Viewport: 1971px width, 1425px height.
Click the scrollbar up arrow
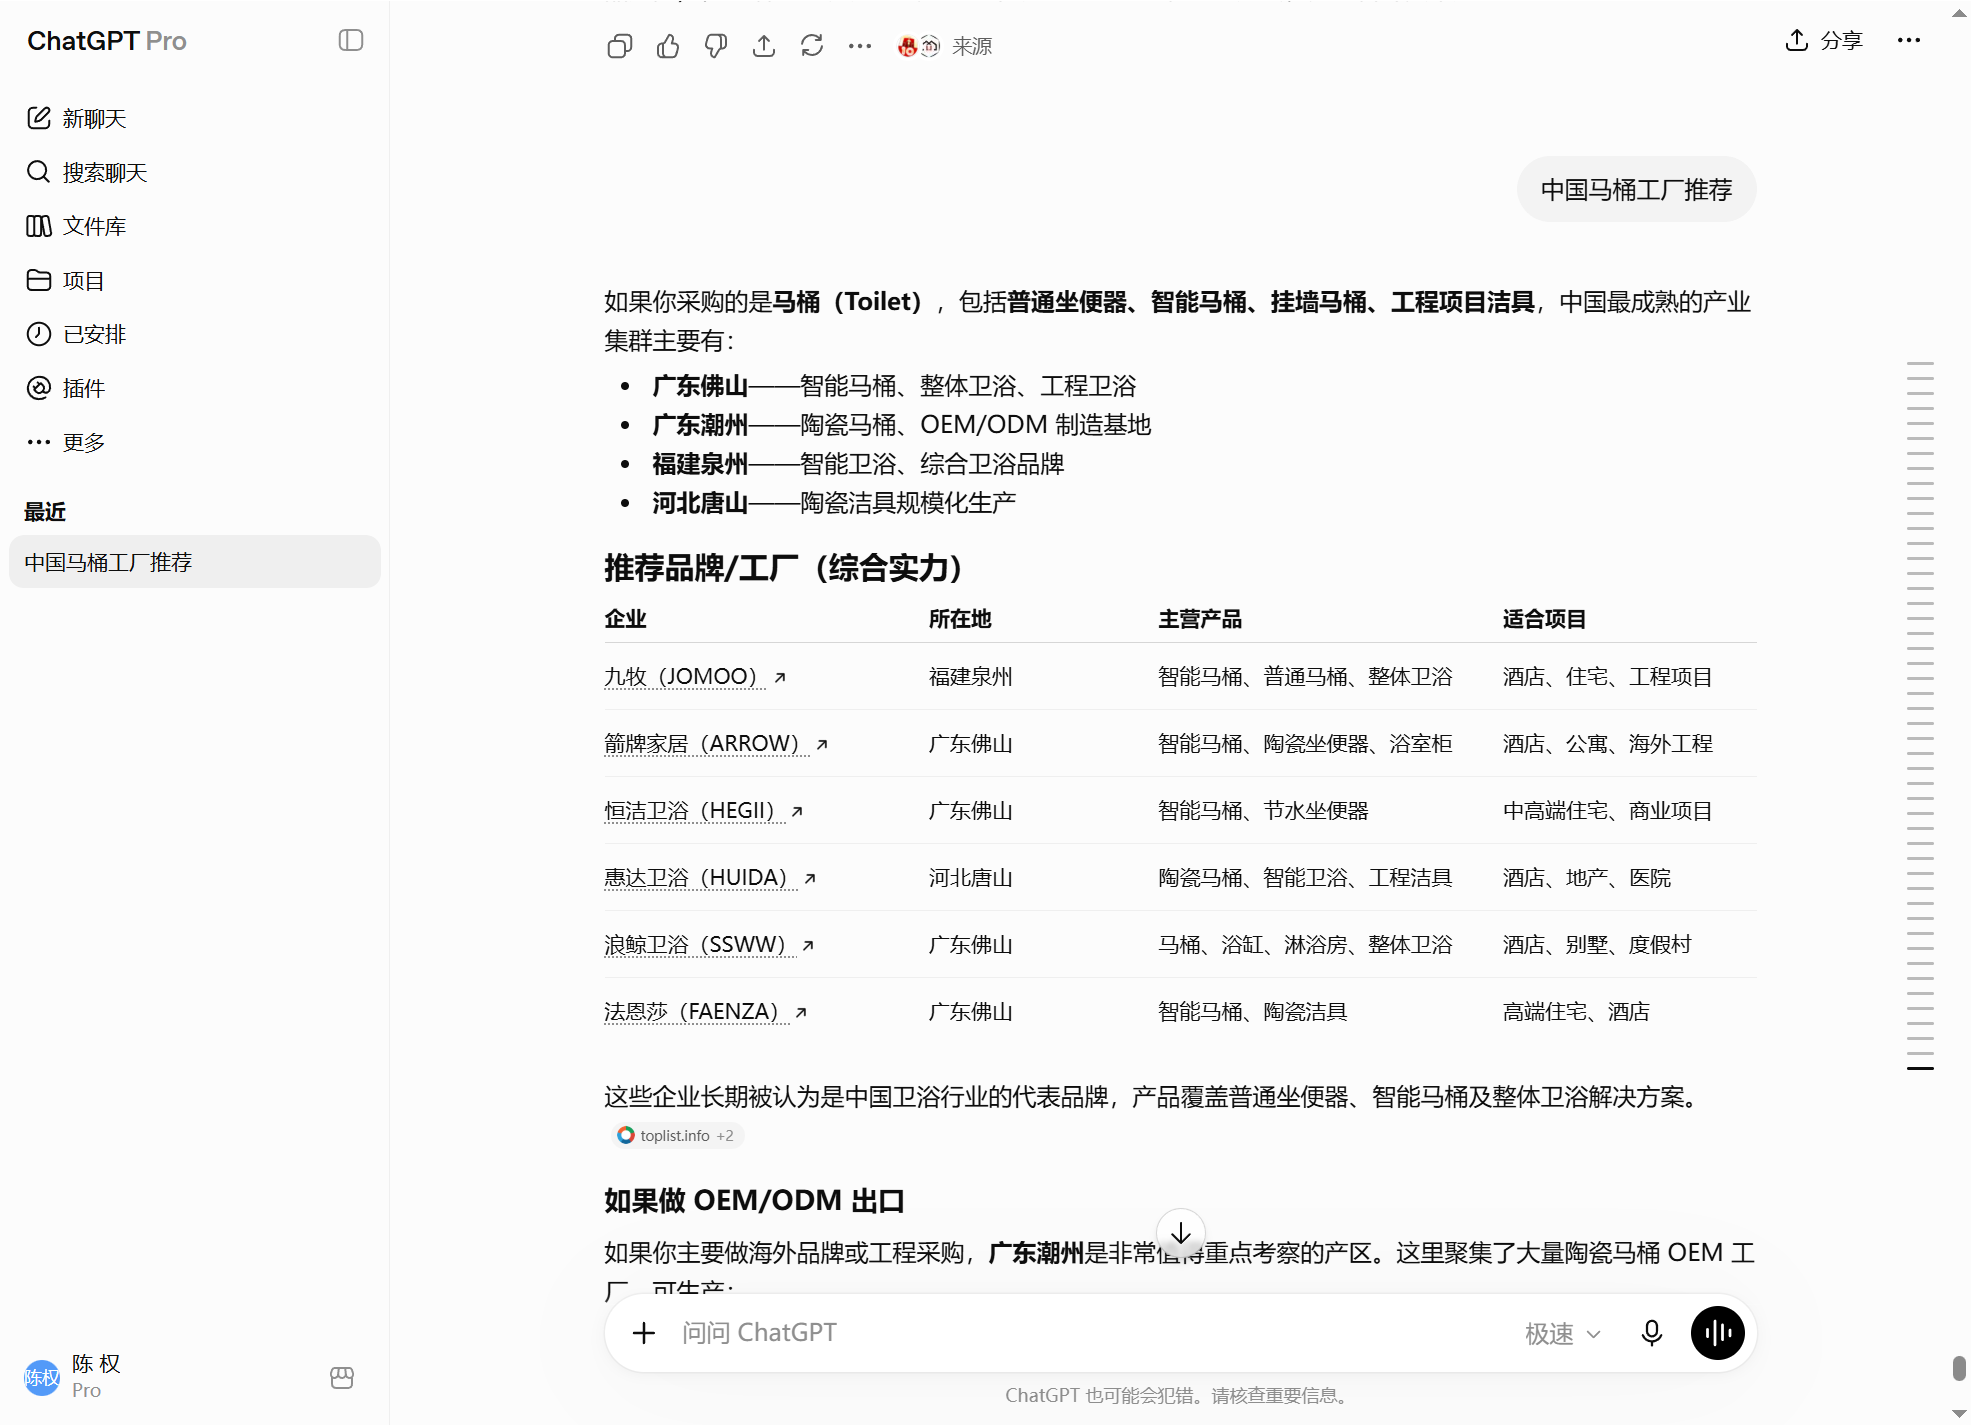click(1959, 13)
